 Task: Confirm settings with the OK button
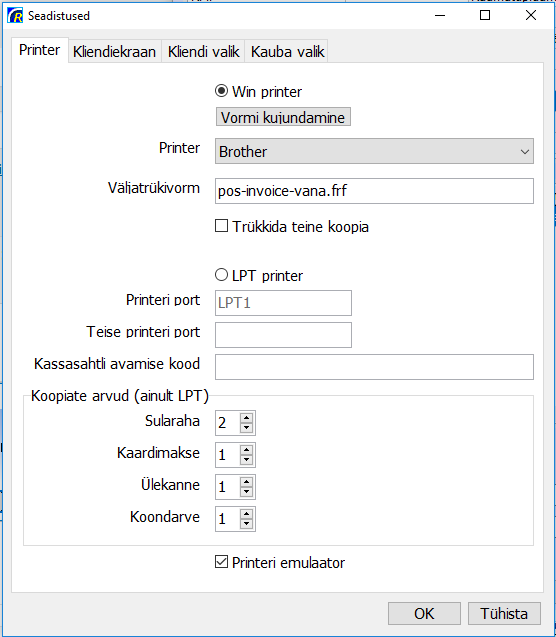click(x=424, y=613)
